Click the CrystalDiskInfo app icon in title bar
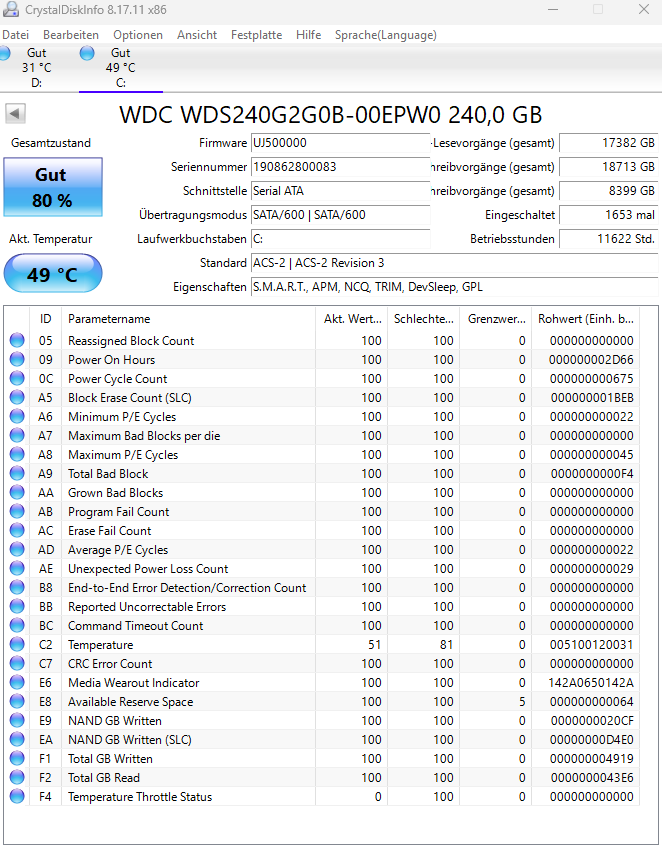 [x=11, y=9]
